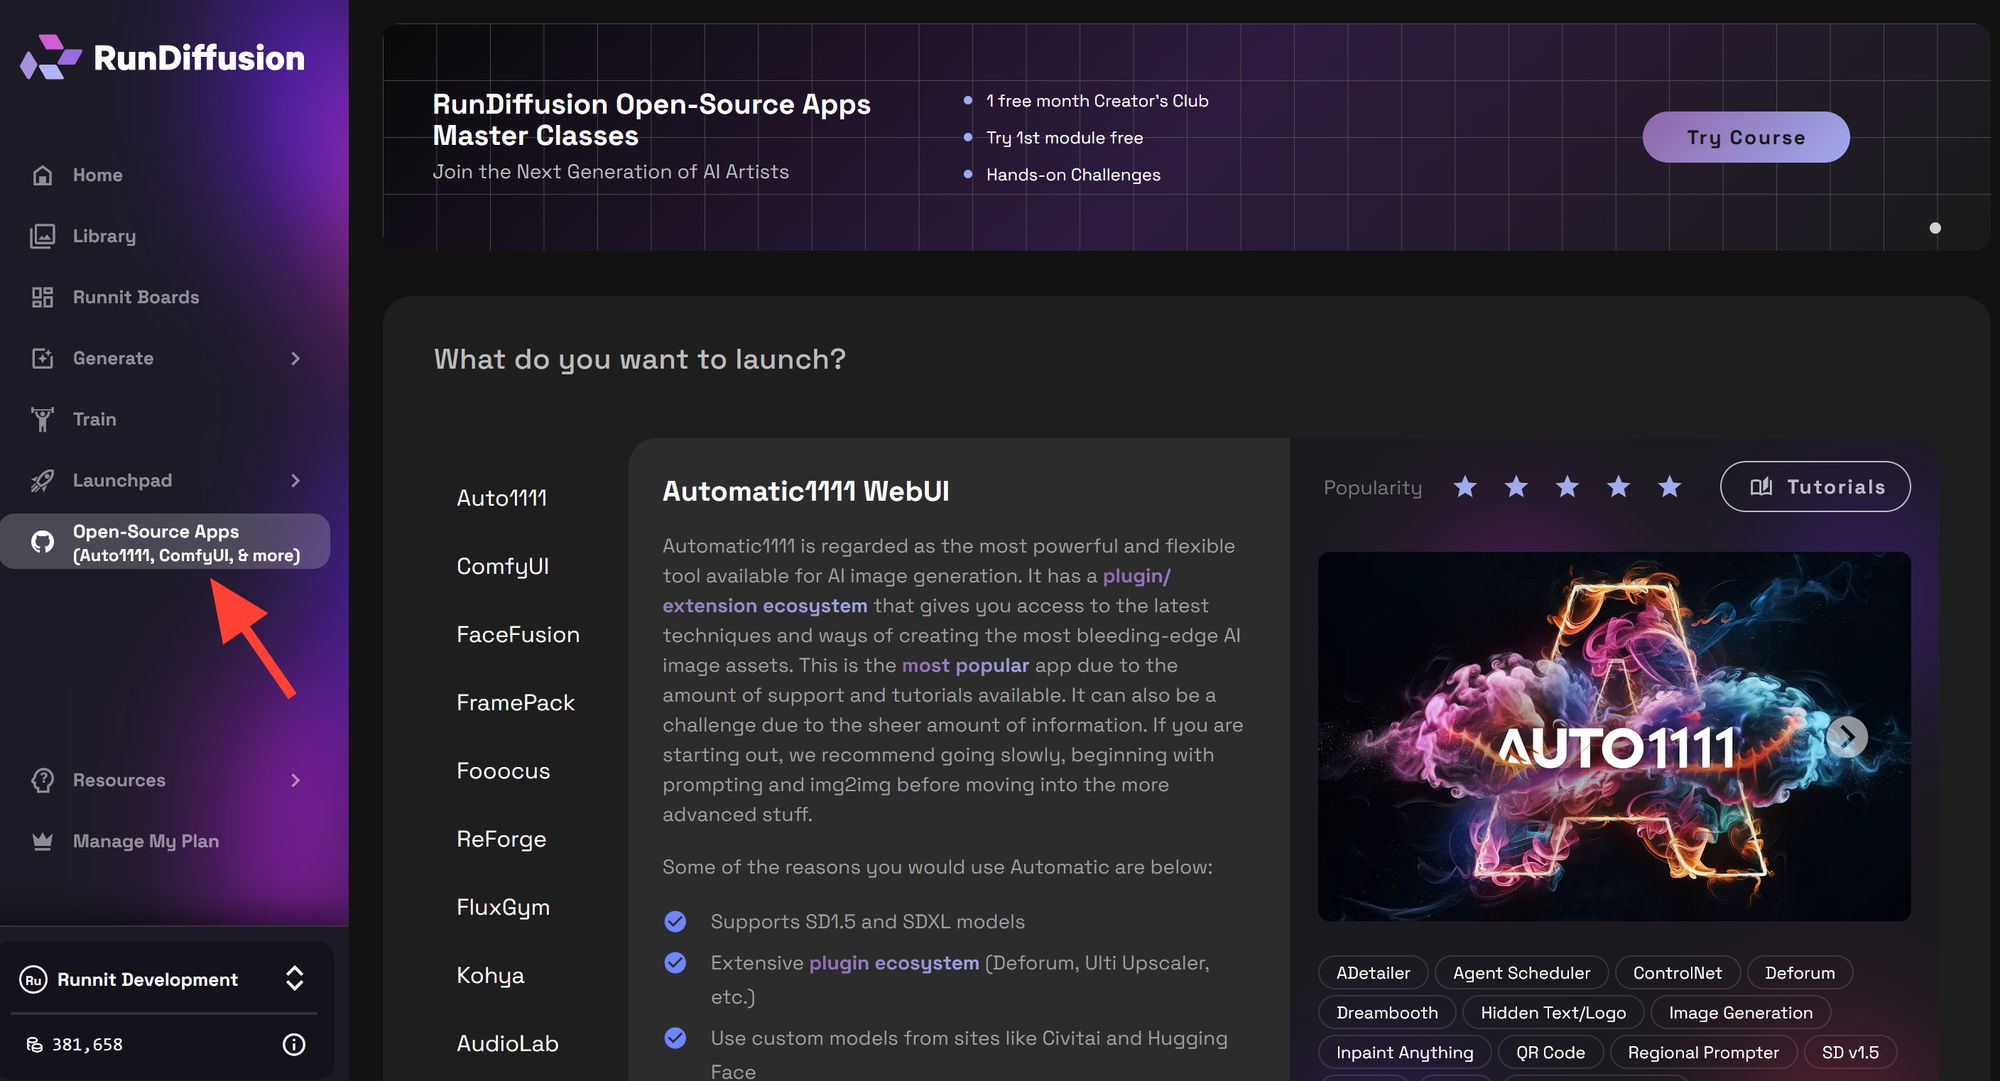Click the Runnit Boards grid icon
2000x1081 pixels.
click(x=42, y=297)
